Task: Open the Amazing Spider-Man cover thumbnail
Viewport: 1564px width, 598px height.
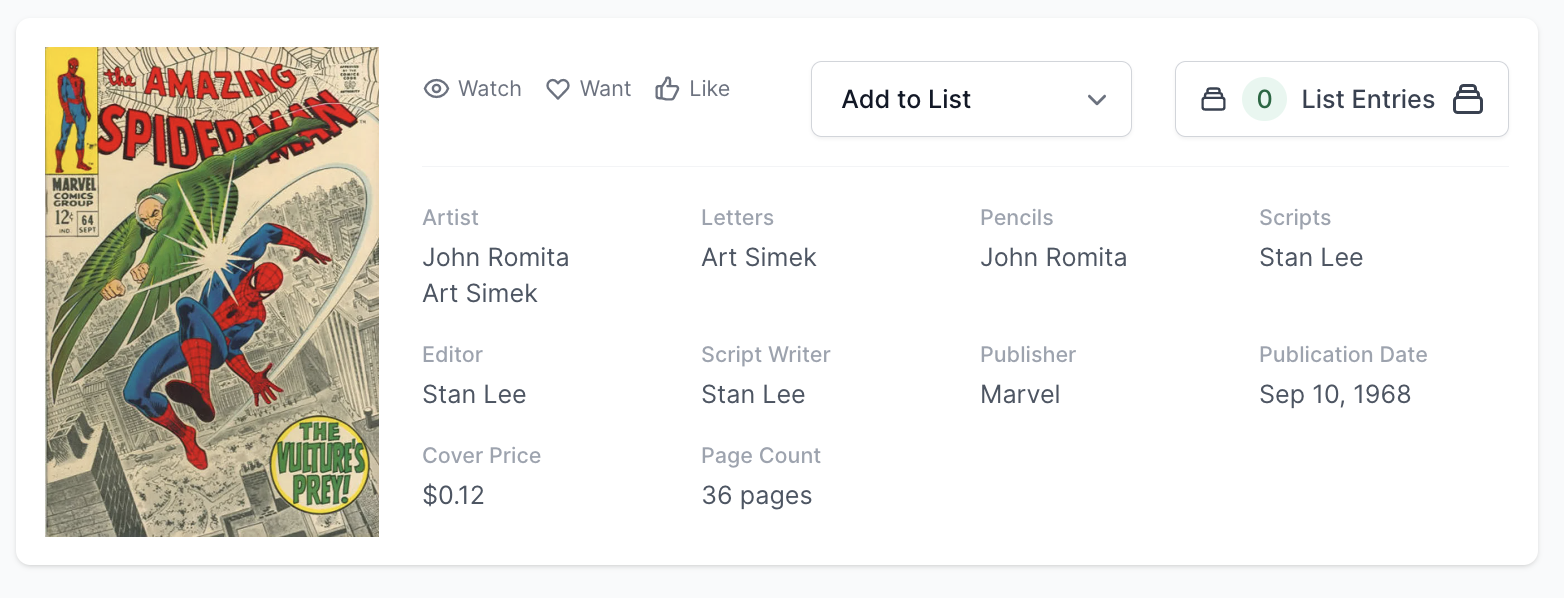Action: 212,291
